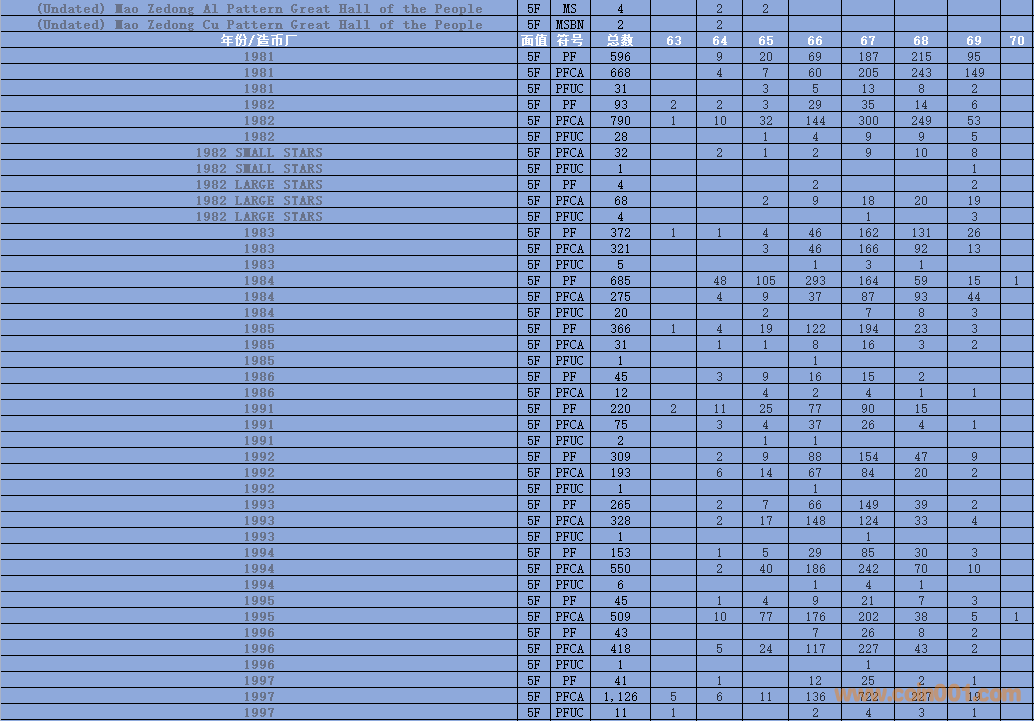Click the 年份/造币厂 column header
The height and width of the screenshot is (721, 1034).
pyautogui.click(x=259, y=41)
